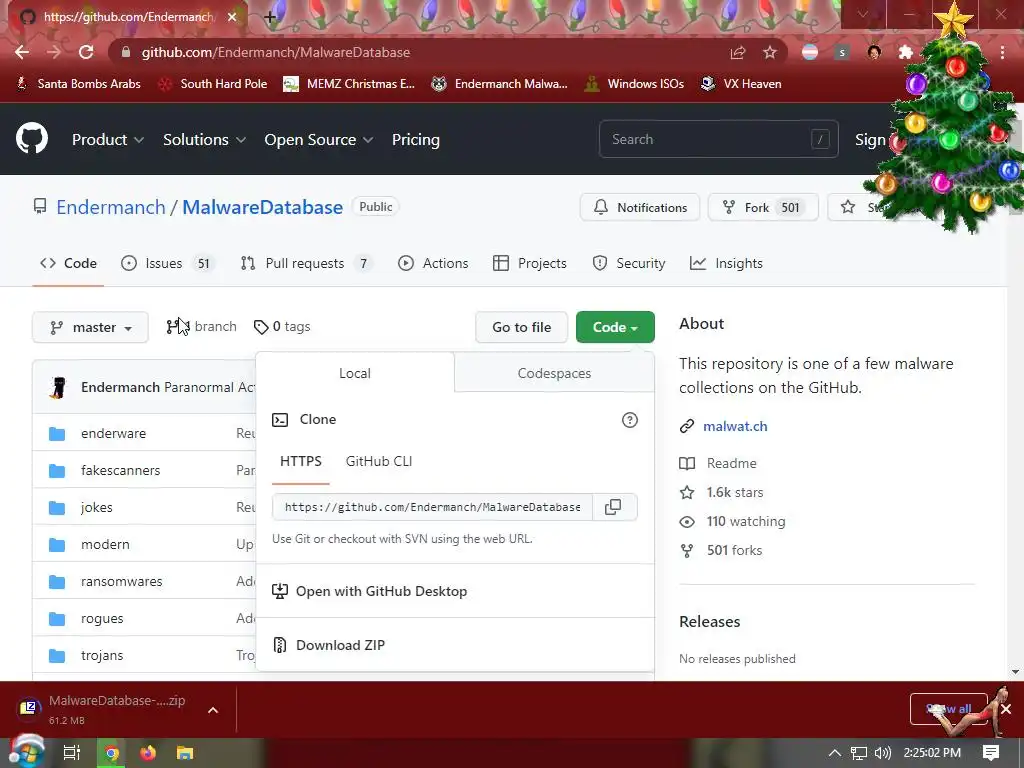Open the rogues folder
This screenshot has height=768, width=1024.
pos(102,618)
